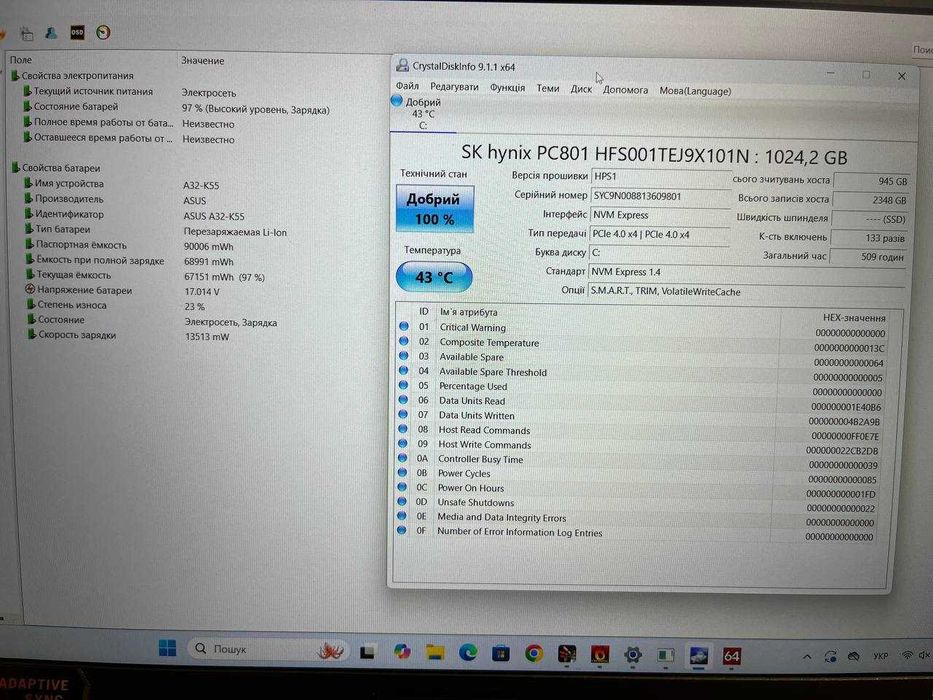
Task: Select drive C: tab showing Добрий 43 °C
Action: (x=423, y=113)
